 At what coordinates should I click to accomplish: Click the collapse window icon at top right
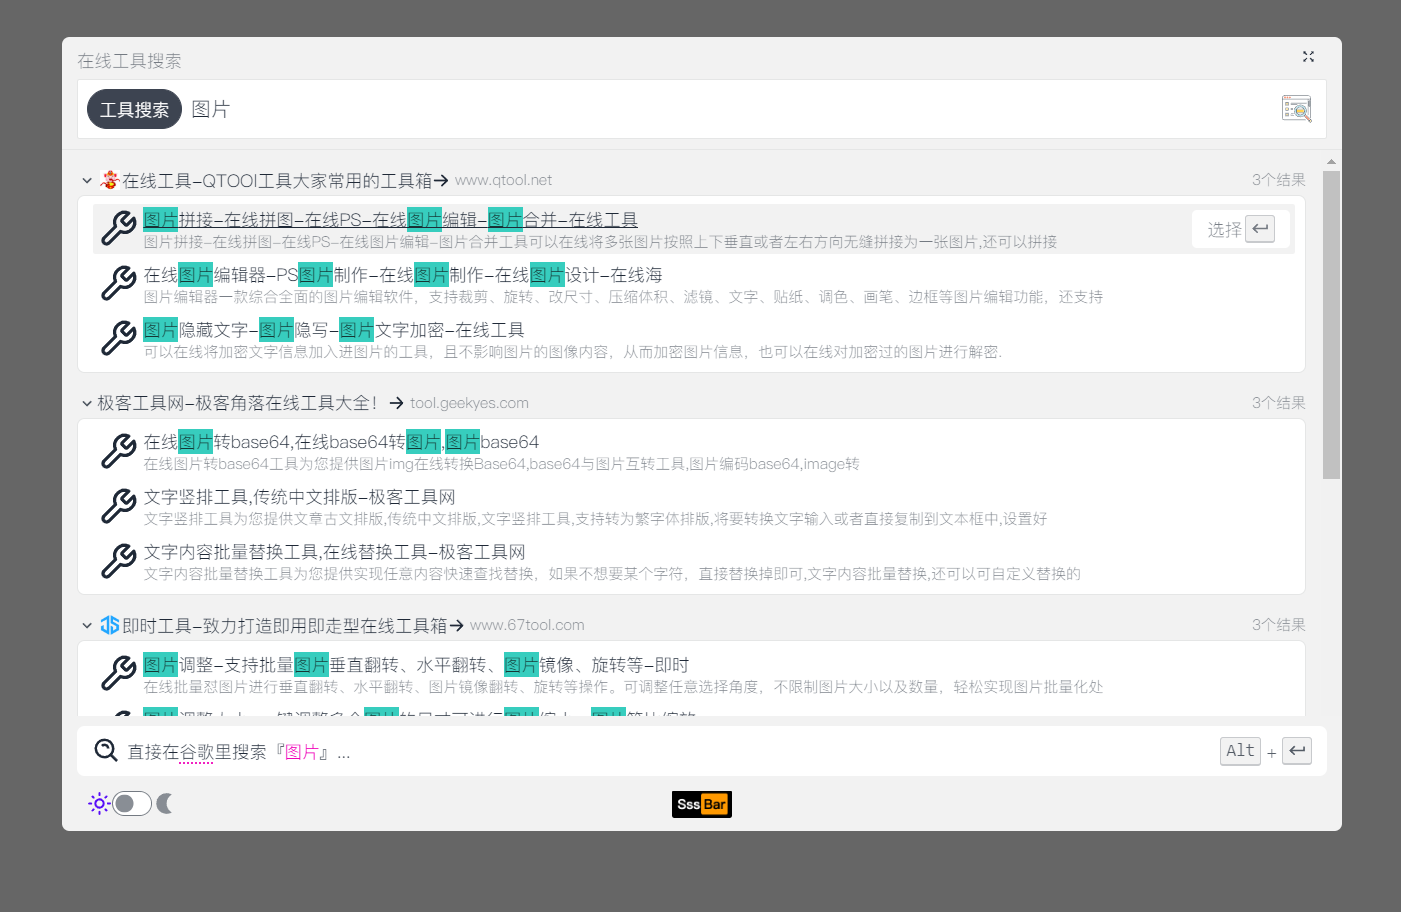[x=1308, y=57]
